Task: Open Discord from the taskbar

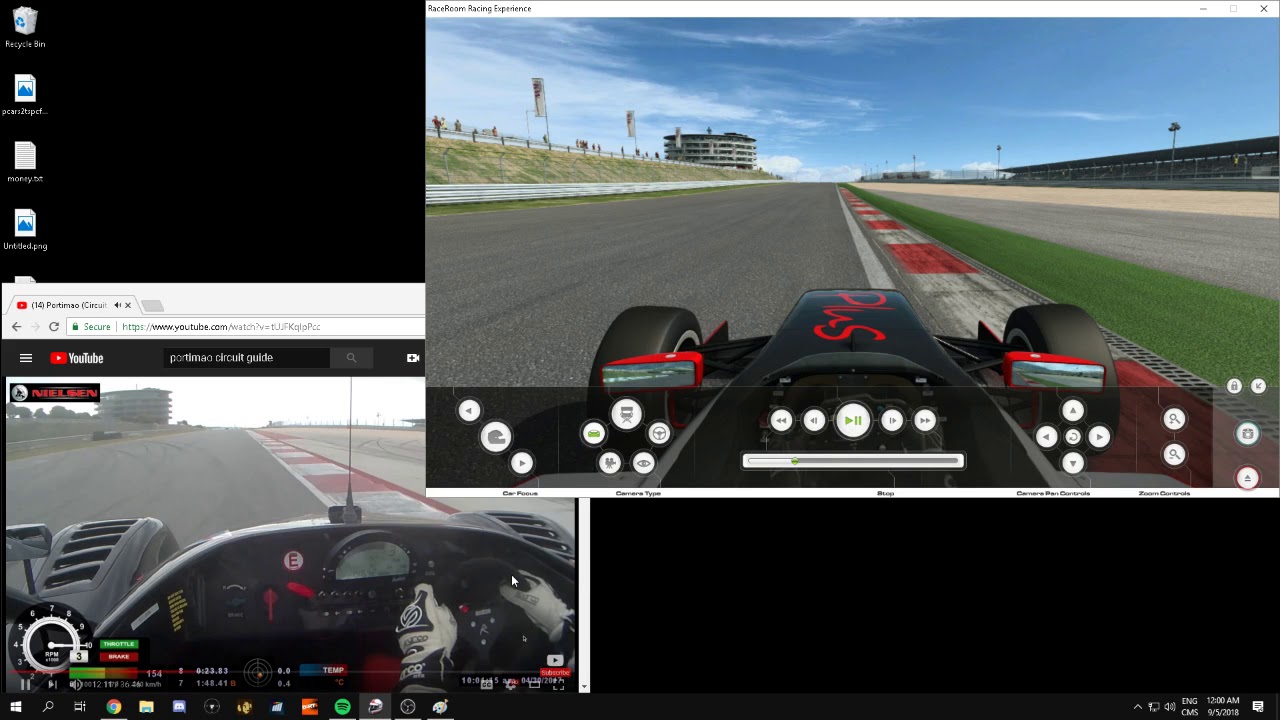Action: (179, 707)
